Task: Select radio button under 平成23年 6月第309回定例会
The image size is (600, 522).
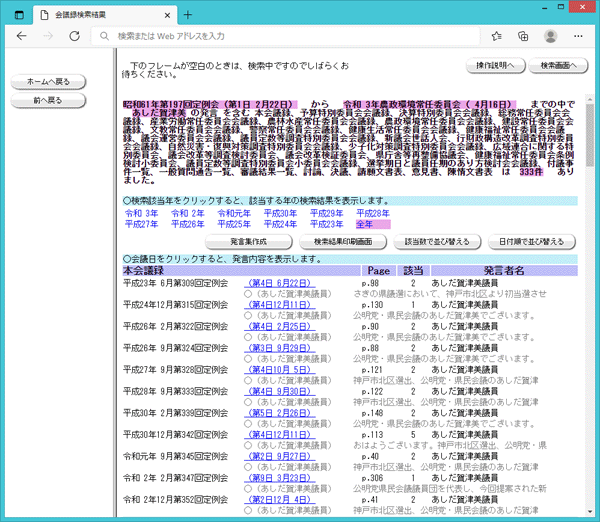Action: tap(248, 294)
